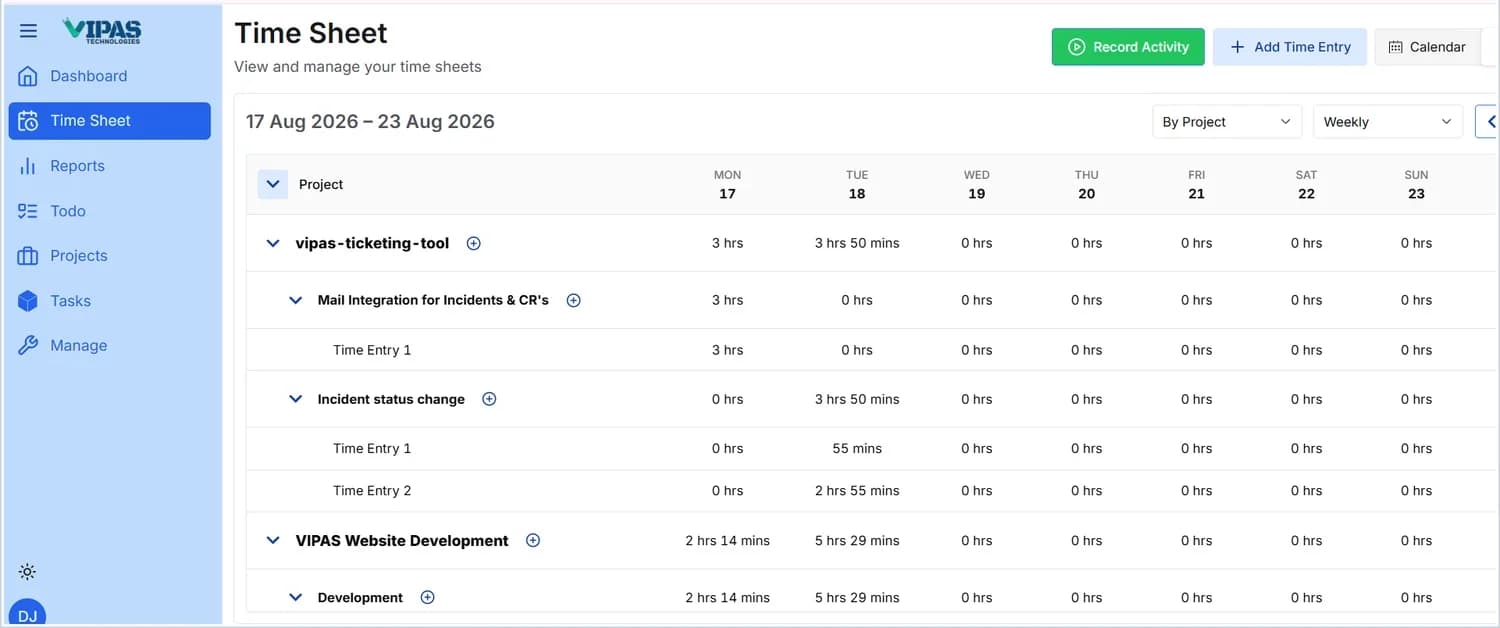The height and width of the screenshot is (628, 1500).
Task: Click the TUE 18 column header
Action: pyautogui.click(x=857, y=184)
